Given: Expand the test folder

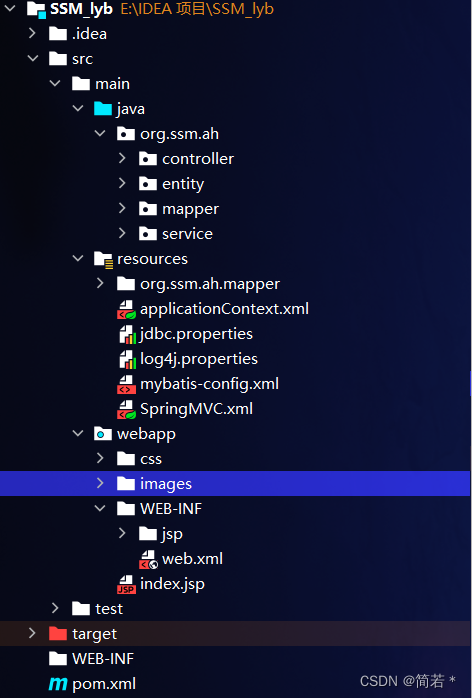Looking at the screenshot, I should (x=55, y=608).
